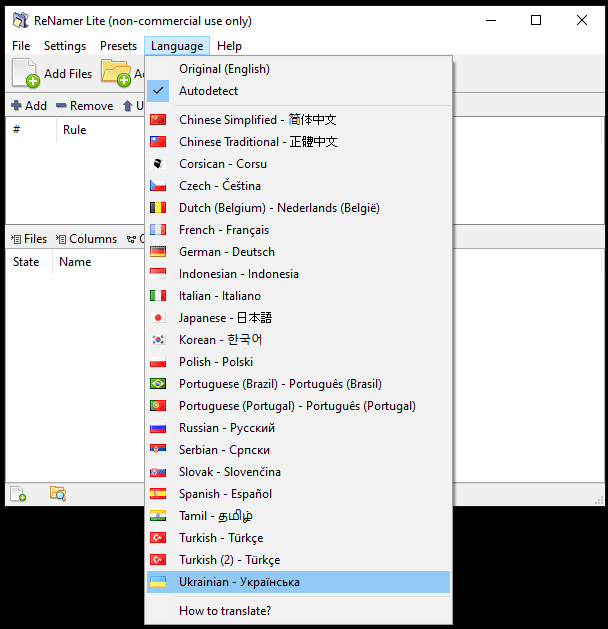
Task: Maximize the ReNamer Lite window
Action: click(x=536, y=20)
